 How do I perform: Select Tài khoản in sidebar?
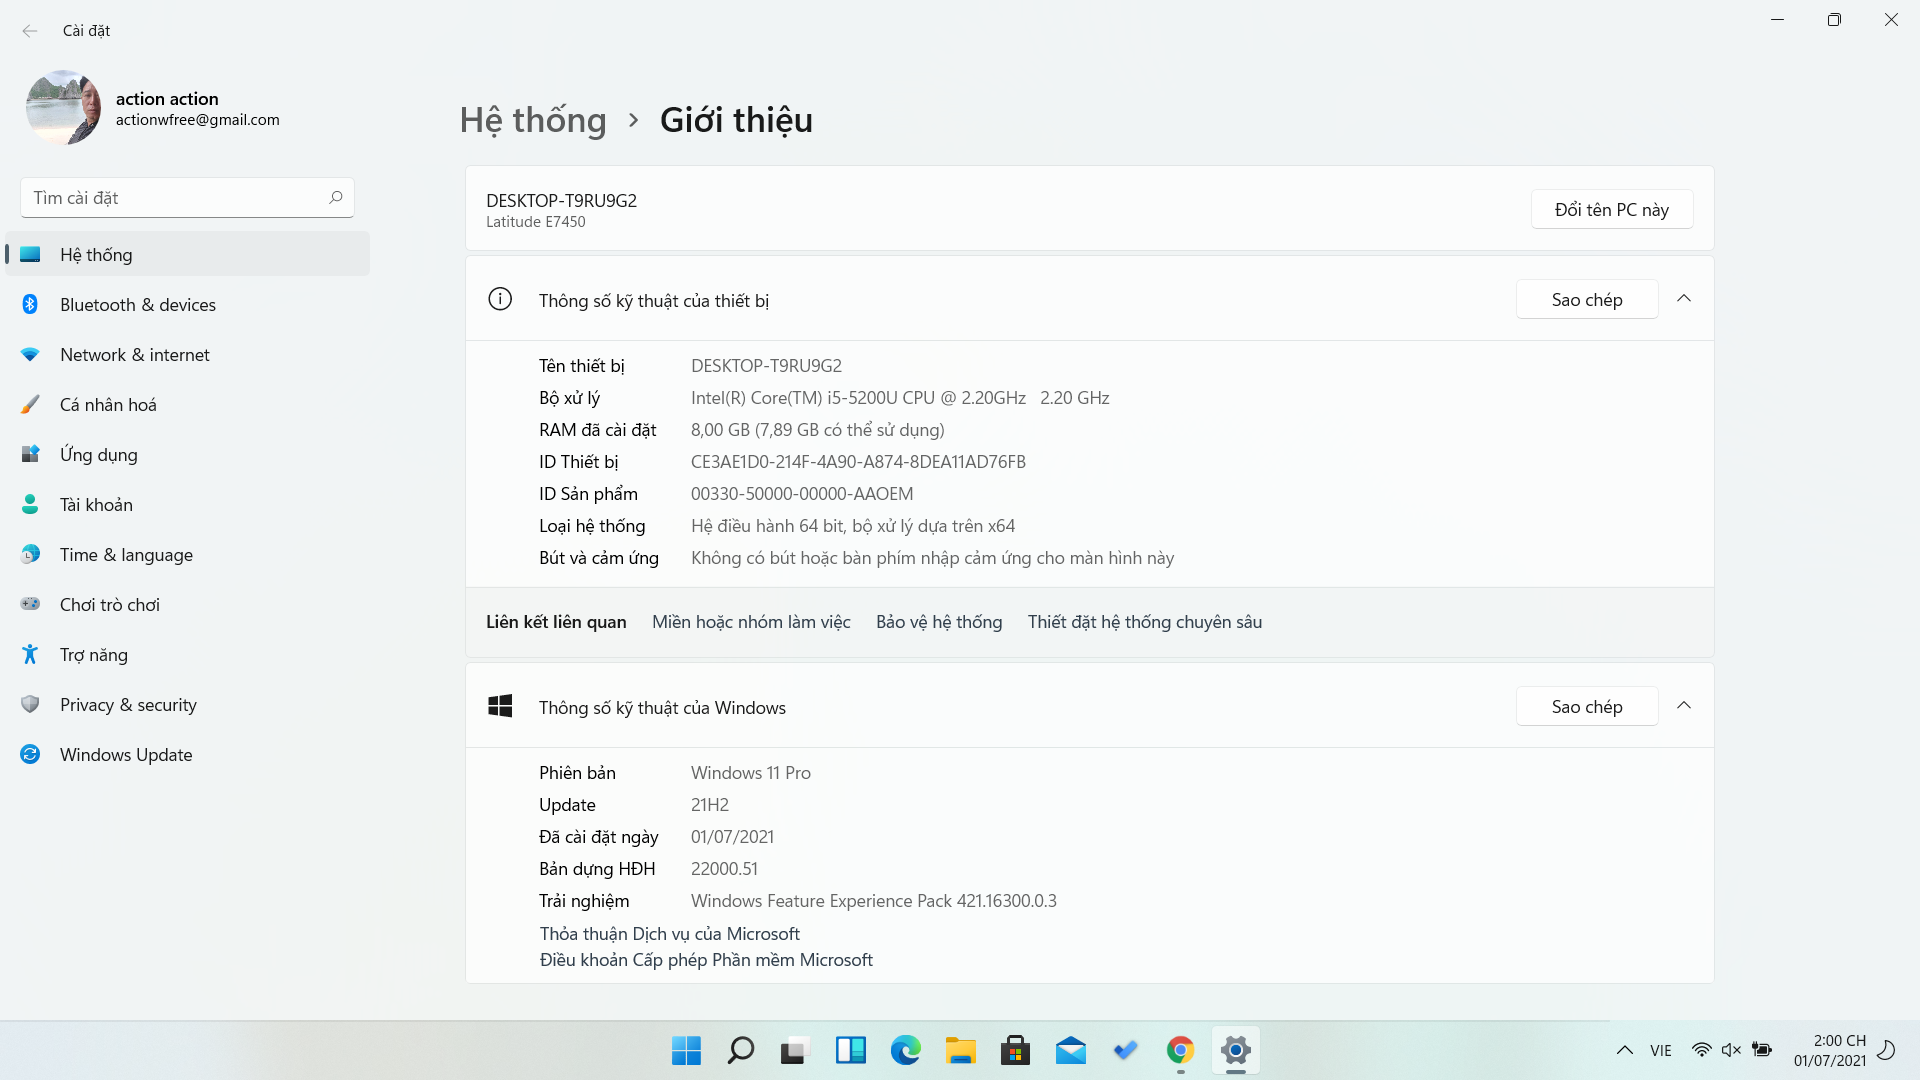point(187,505)
